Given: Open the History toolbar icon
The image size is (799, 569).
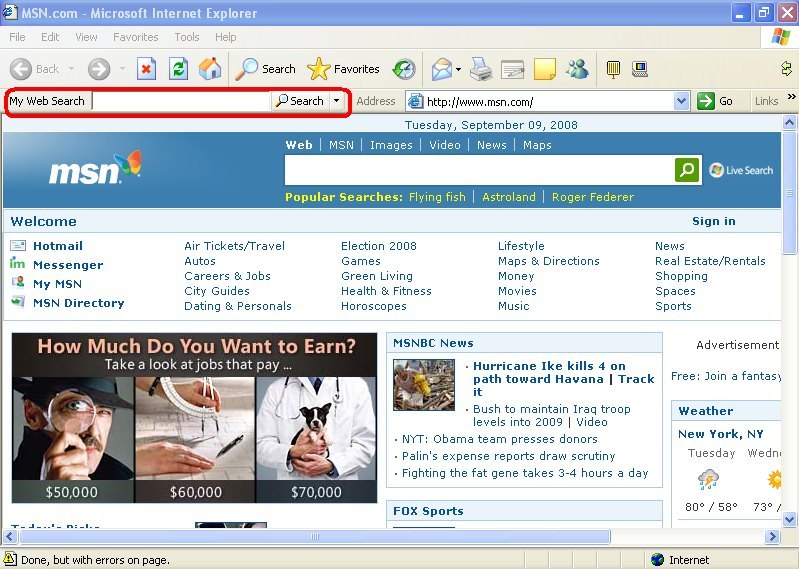Looking at the screenshot, I should click(404, 69).
